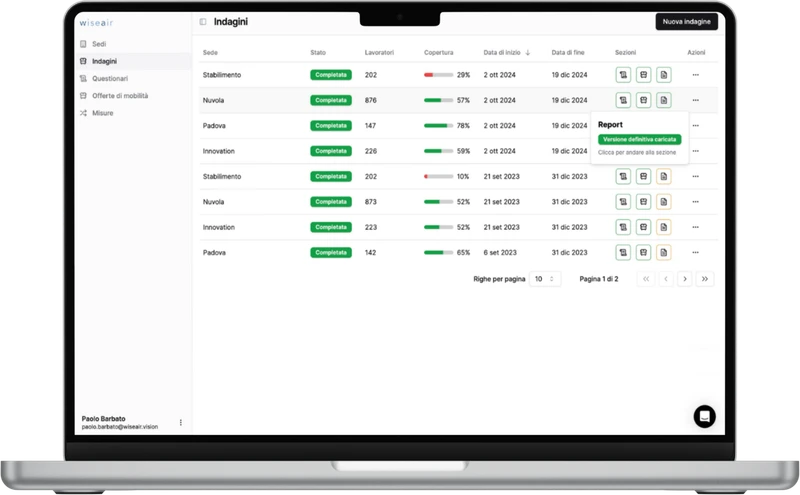This screenshot has height=495, width=800.
Task: Open actions menu for Innovation 59% row
Action: pos(695,151)
